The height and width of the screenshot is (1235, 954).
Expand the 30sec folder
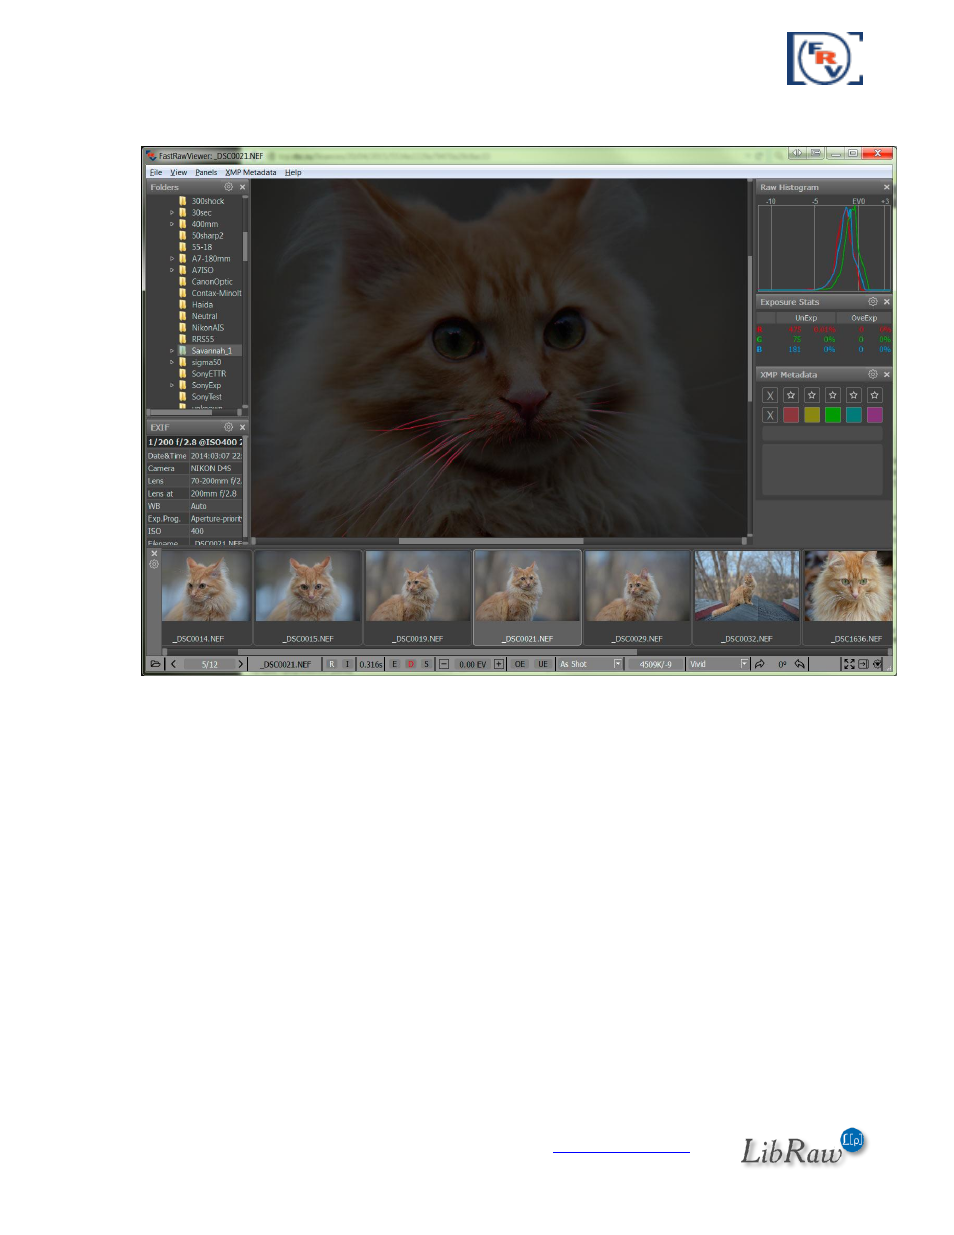click(172, 212)
